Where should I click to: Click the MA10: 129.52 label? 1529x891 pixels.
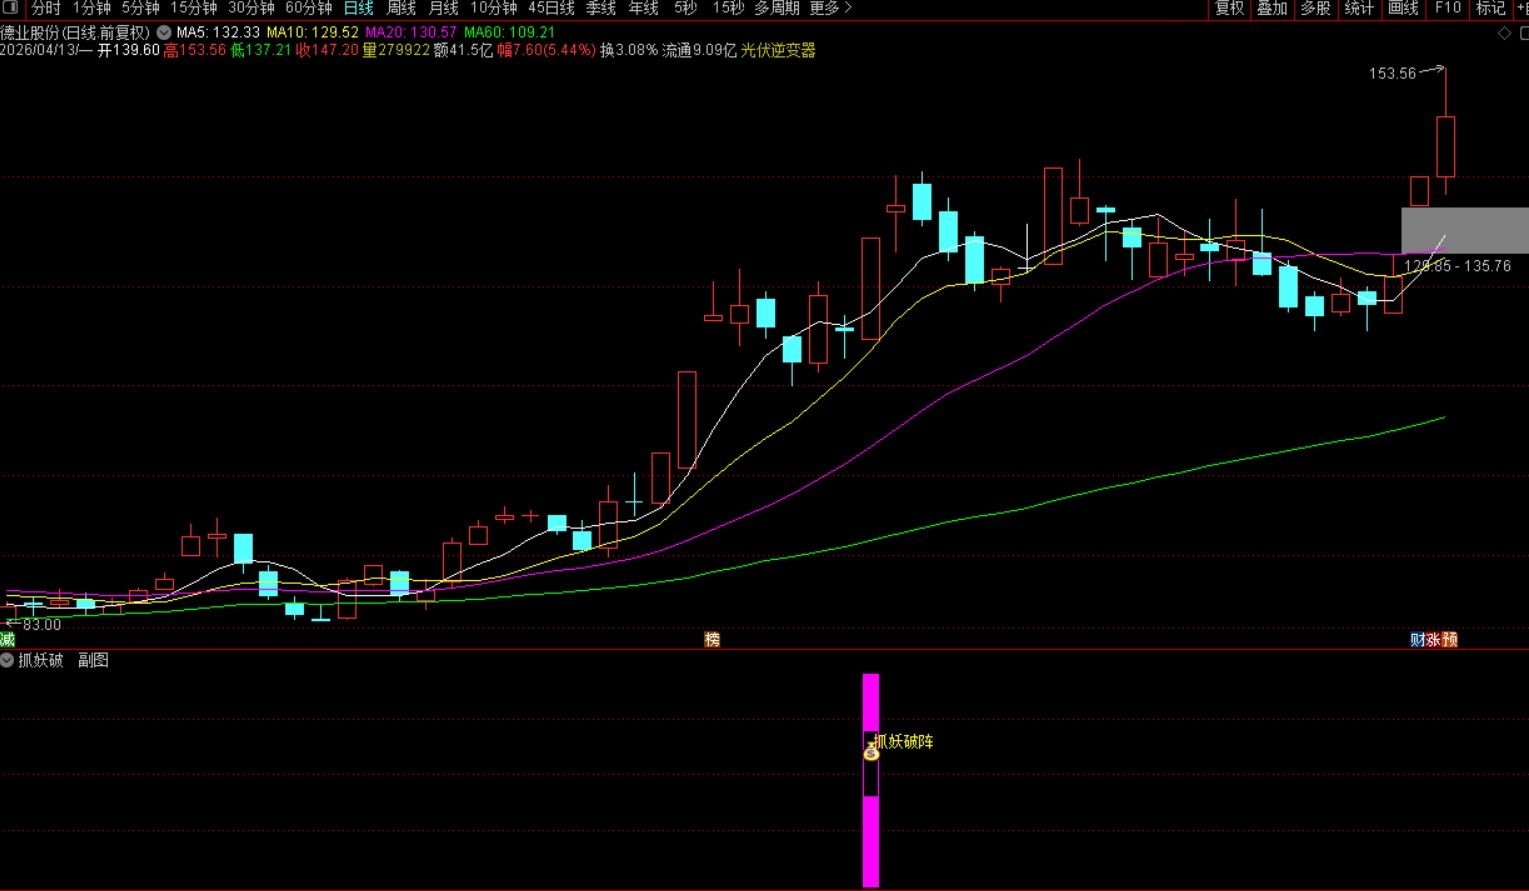click(x=312, y=32)
